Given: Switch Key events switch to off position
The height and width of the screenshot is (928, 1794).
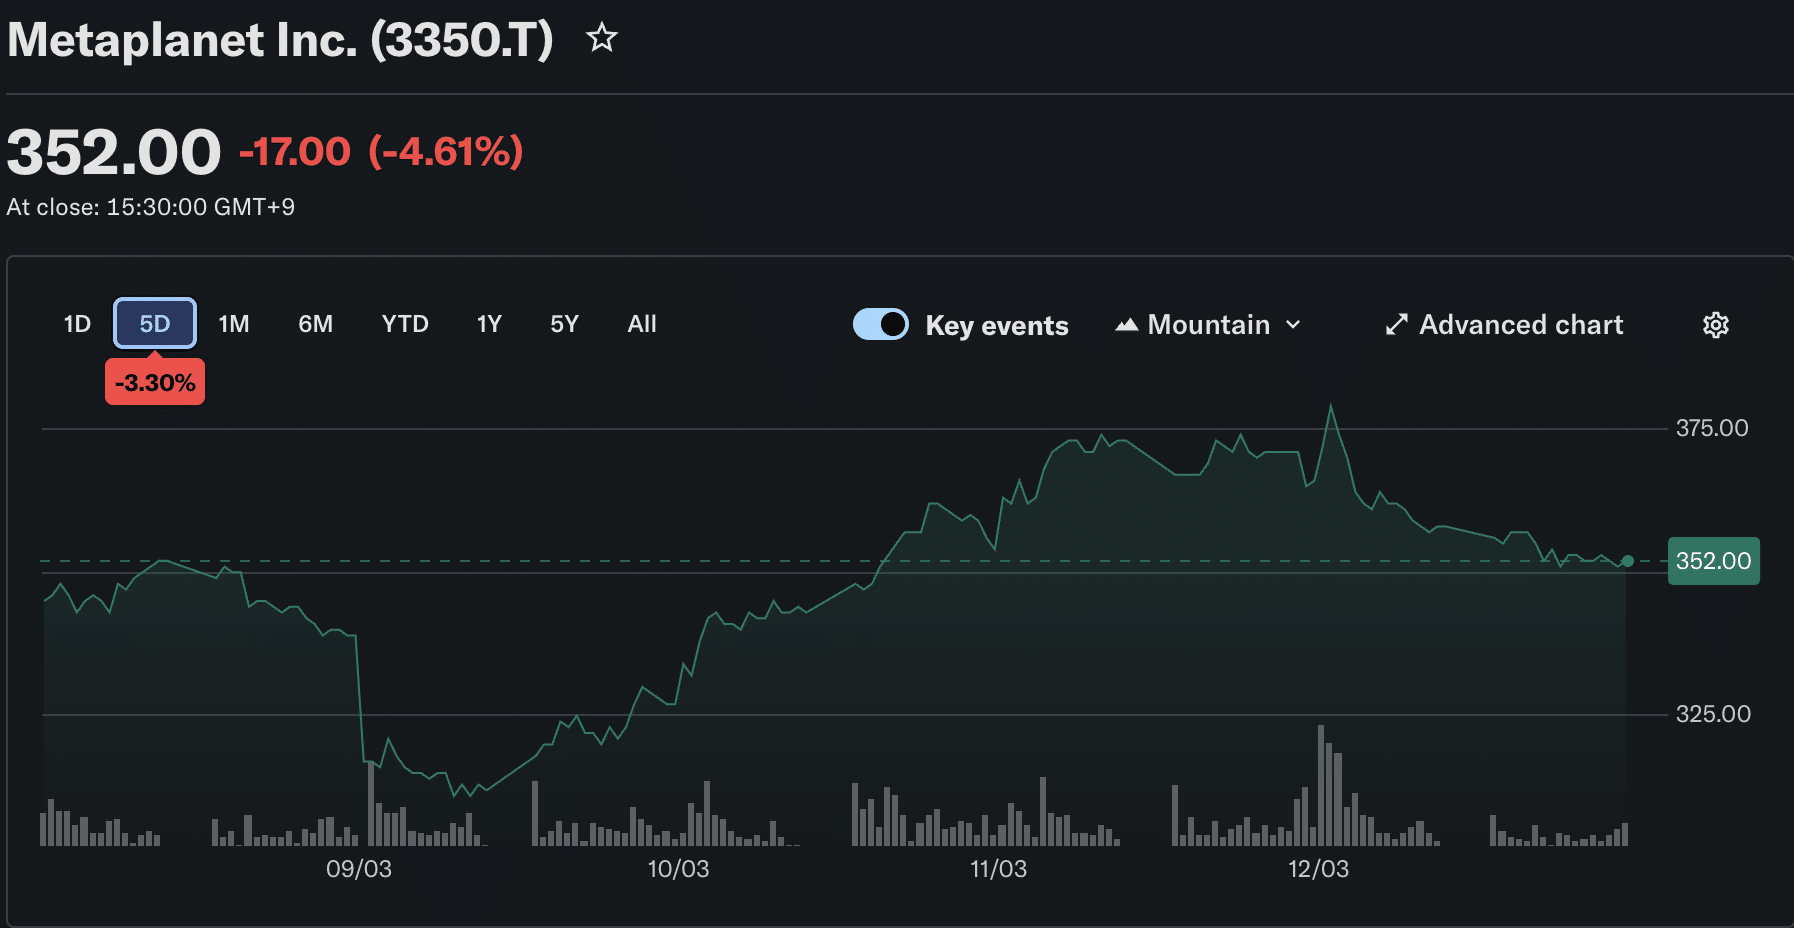Looking at the screenshot, I should click(x=880, y=324).
